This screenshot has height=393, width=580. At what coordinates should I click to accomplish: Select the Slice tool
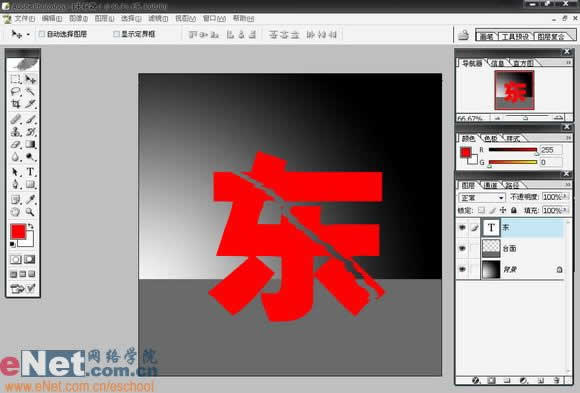coord(30,104)
